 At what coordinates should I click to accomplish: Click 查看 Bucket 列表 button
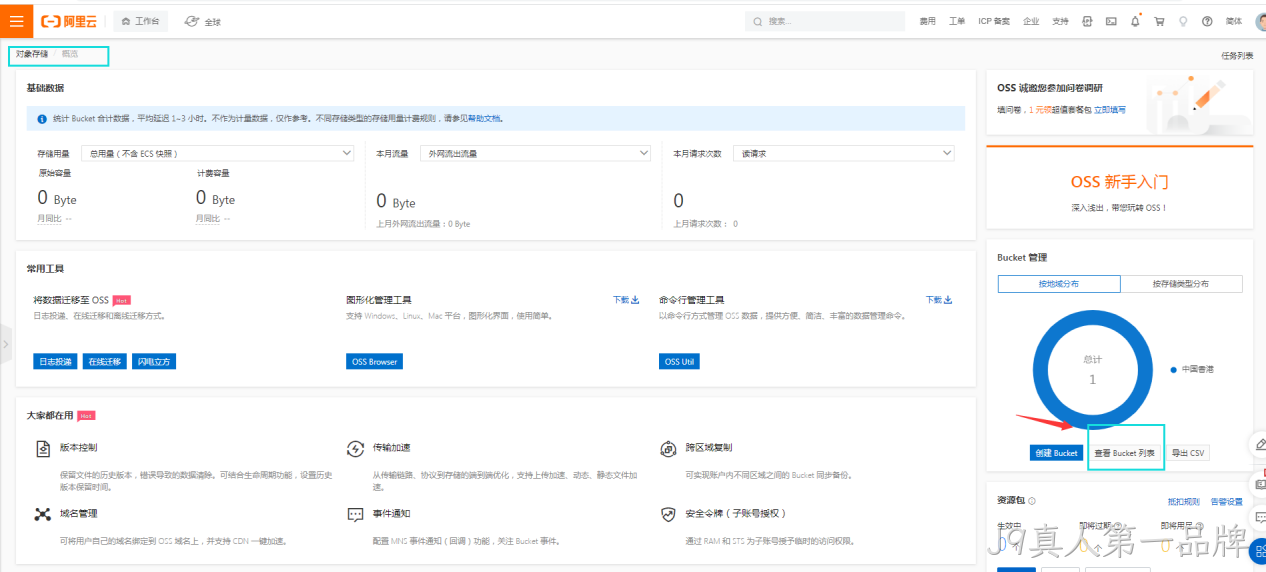1125,453
